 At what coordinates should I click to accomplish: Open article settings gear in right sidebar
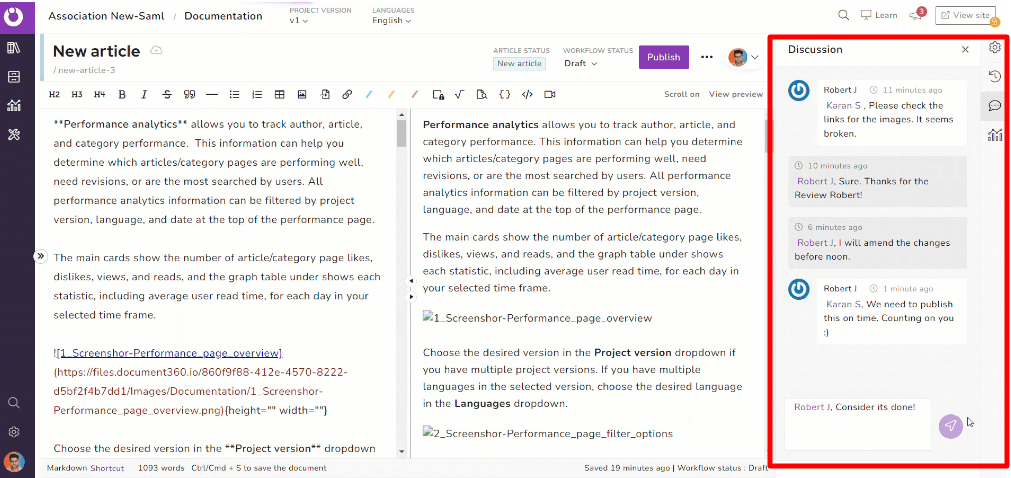[994, 47]
